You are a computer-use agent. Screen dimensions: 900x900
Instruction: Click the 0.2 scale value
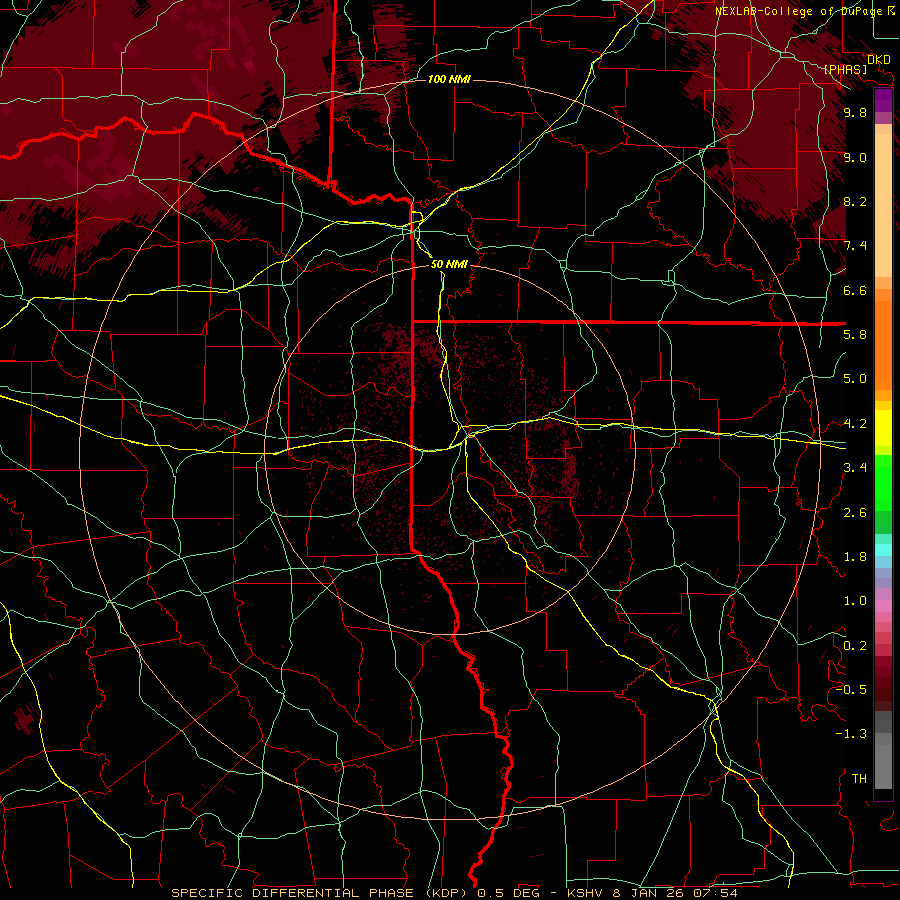(855, 646)
